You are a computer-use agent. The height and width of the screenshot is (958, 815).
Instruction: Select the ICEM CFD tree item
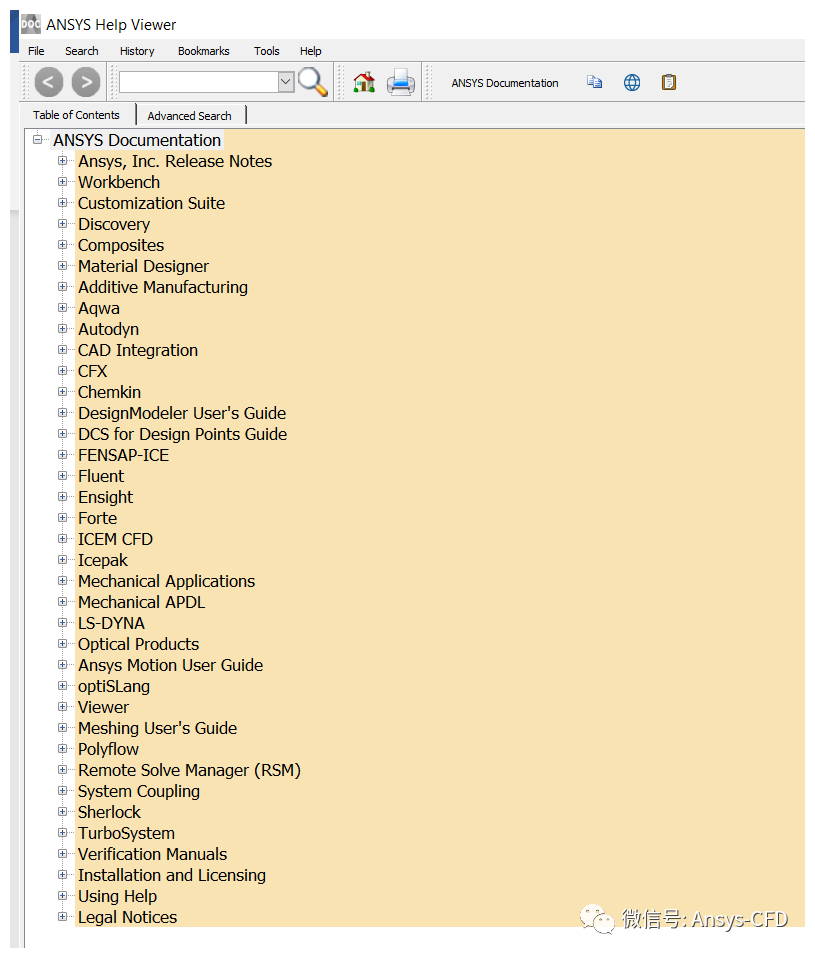coord(115,539)
